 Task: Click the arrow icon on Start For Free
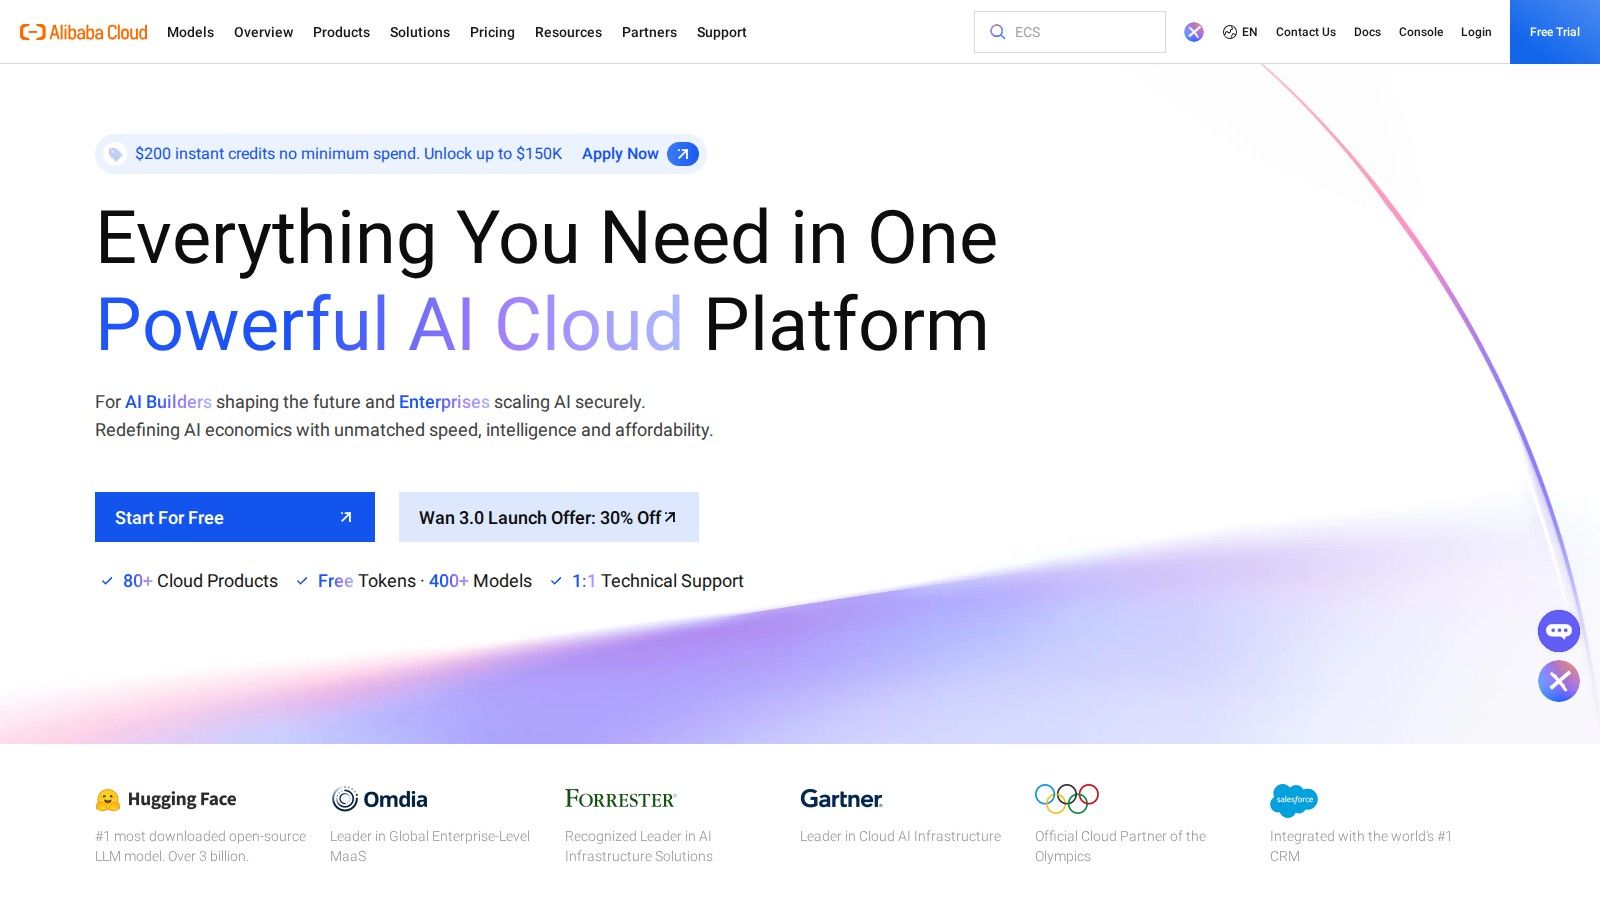click(x=346, y=517)
